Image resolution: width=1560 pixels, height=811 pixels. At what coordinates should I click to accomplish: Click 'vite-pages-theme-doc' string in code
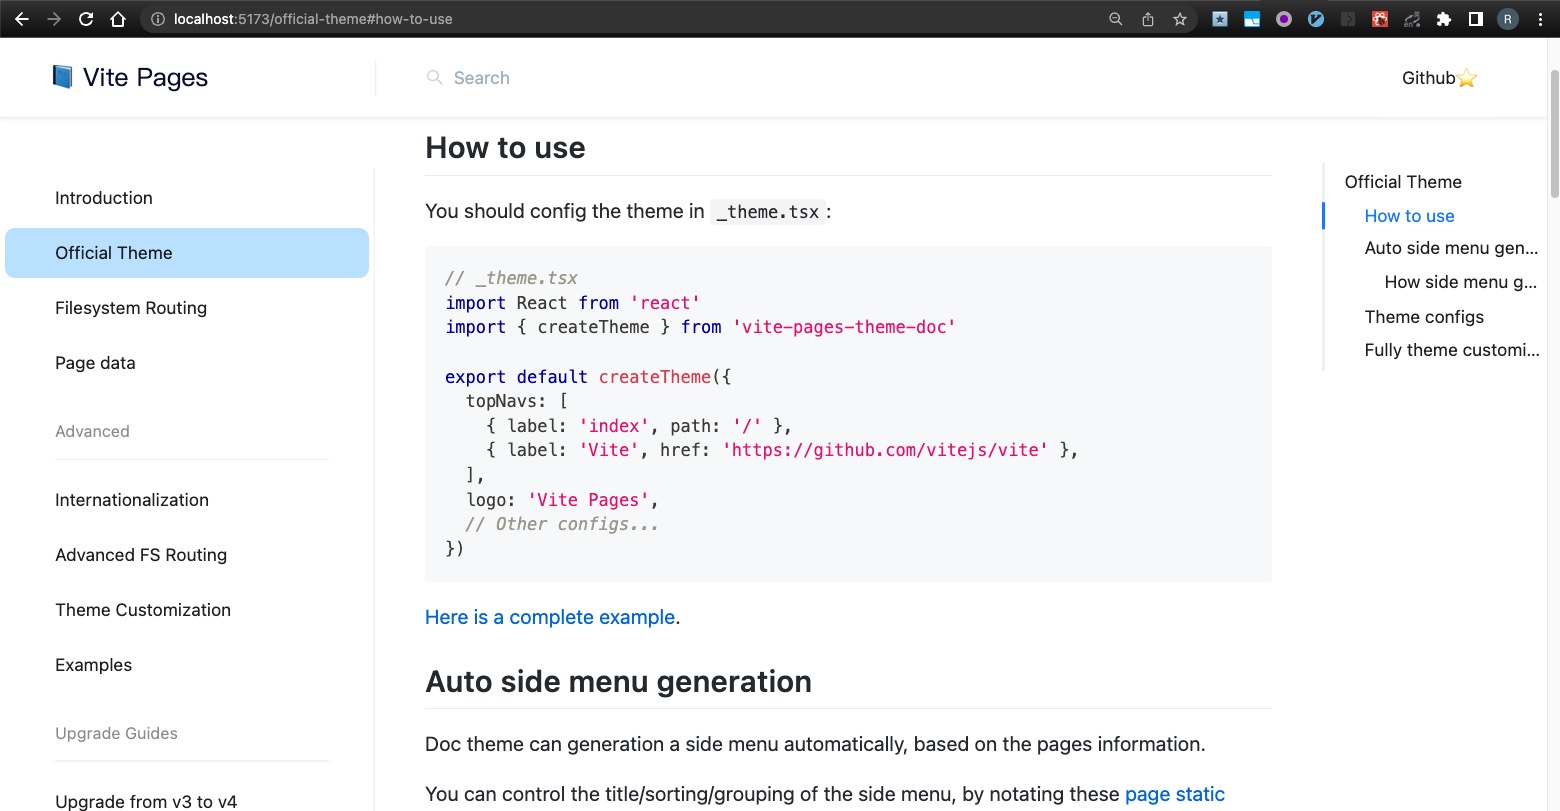pyautogui.click(x=844, y=327)
